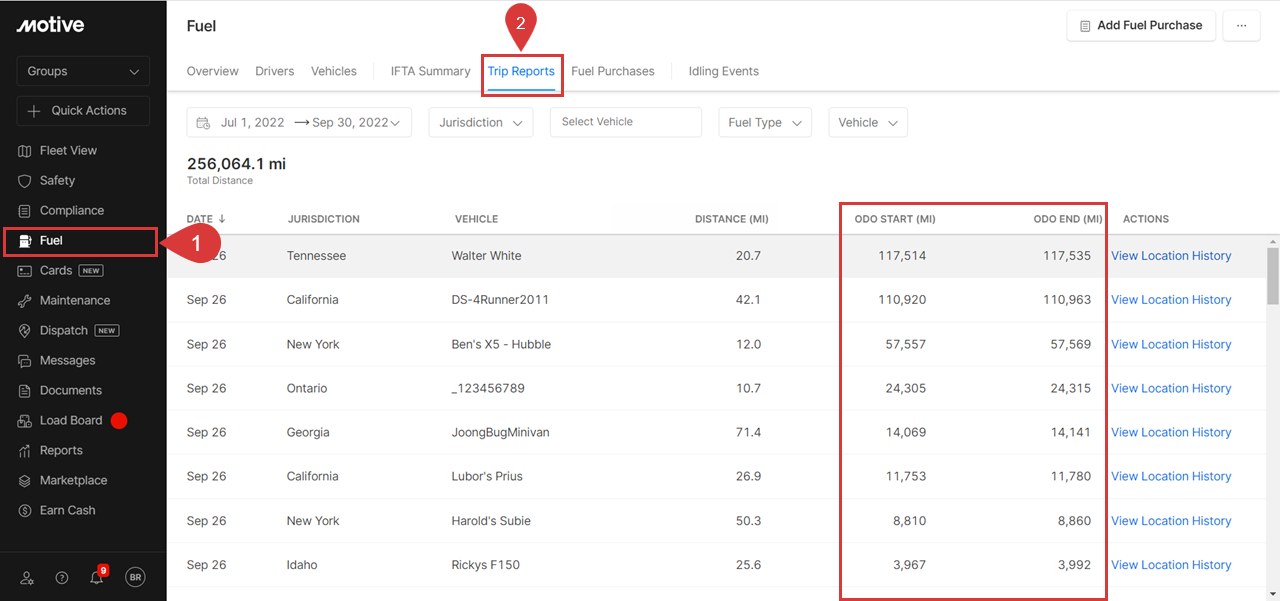Click the Load Board icon
1280x601 pixels.
point(25,421)
